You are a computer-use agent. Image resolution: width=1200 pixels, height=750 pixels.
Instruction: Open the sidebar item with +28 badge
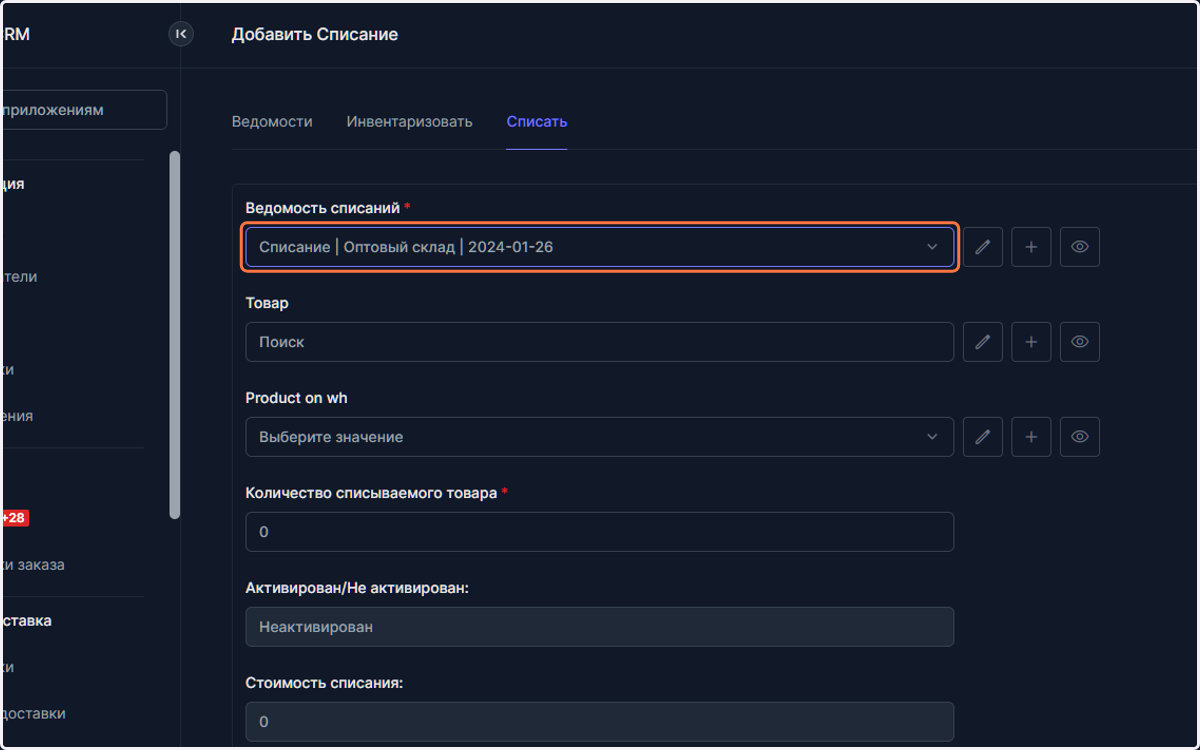[15, 518]
